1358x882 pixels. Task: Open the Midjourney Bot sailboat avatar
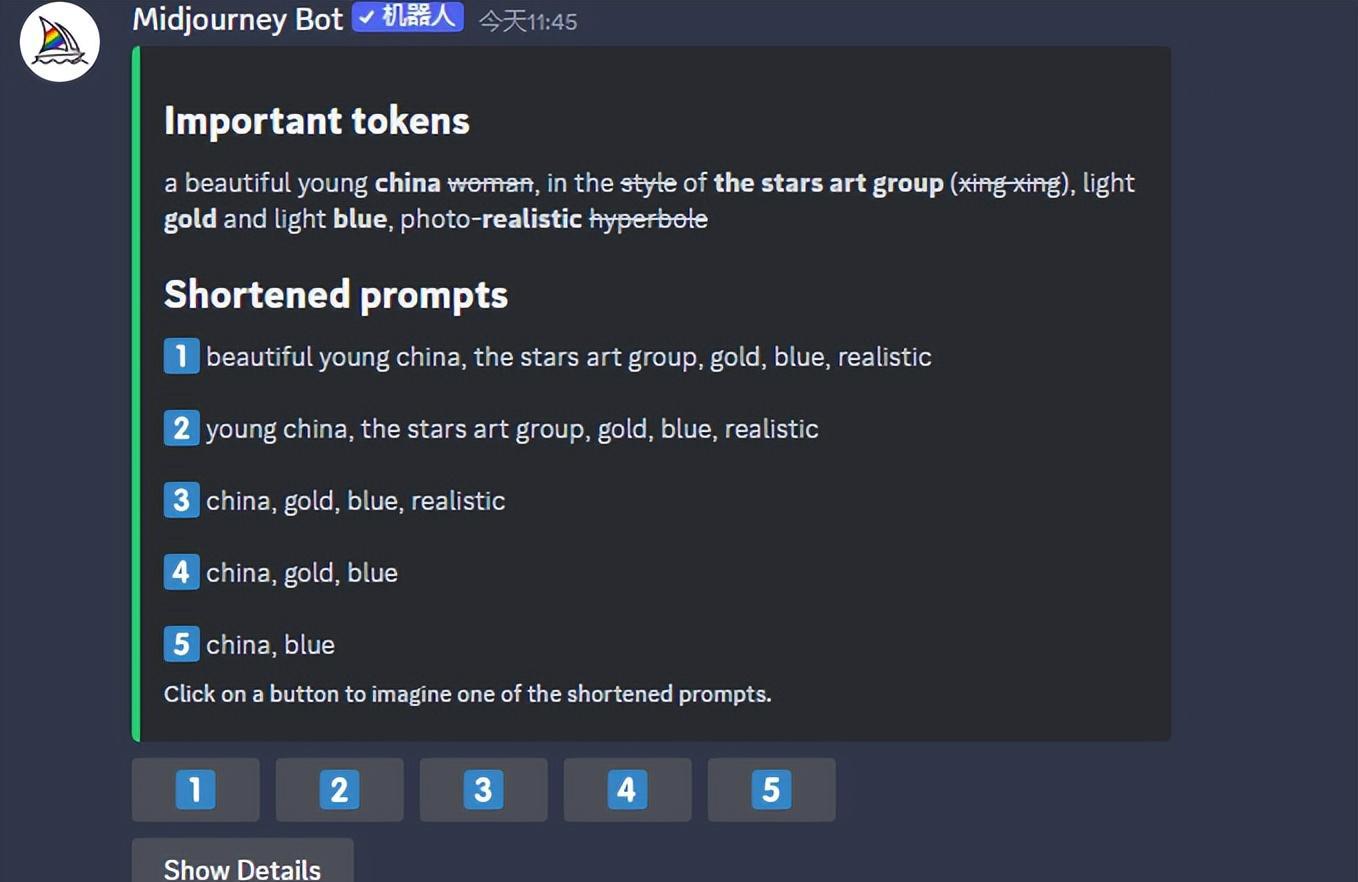(60, 42)
